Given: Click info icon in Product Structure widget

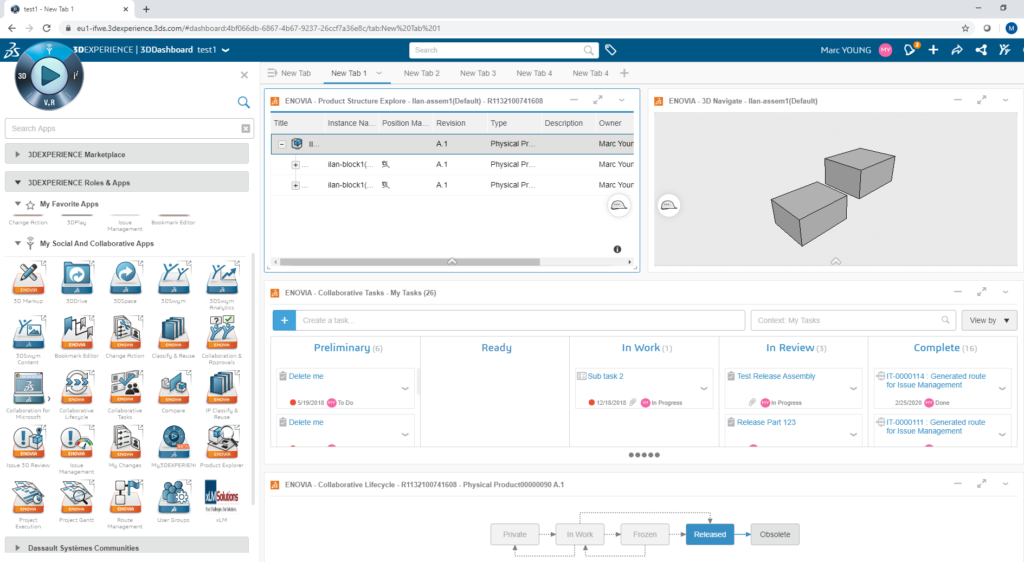Looking at the screenshot, I should click(x=617, y=249).
